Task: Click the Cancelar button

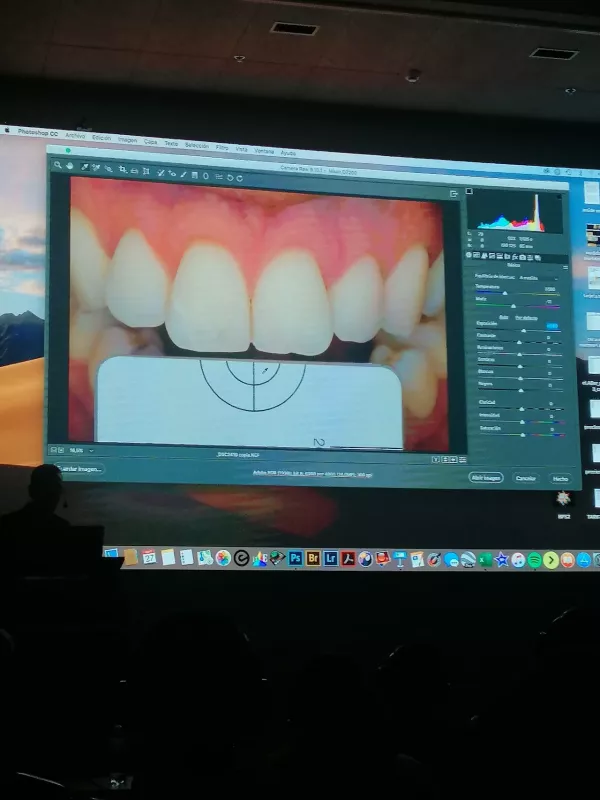Action: pos(525,479)
